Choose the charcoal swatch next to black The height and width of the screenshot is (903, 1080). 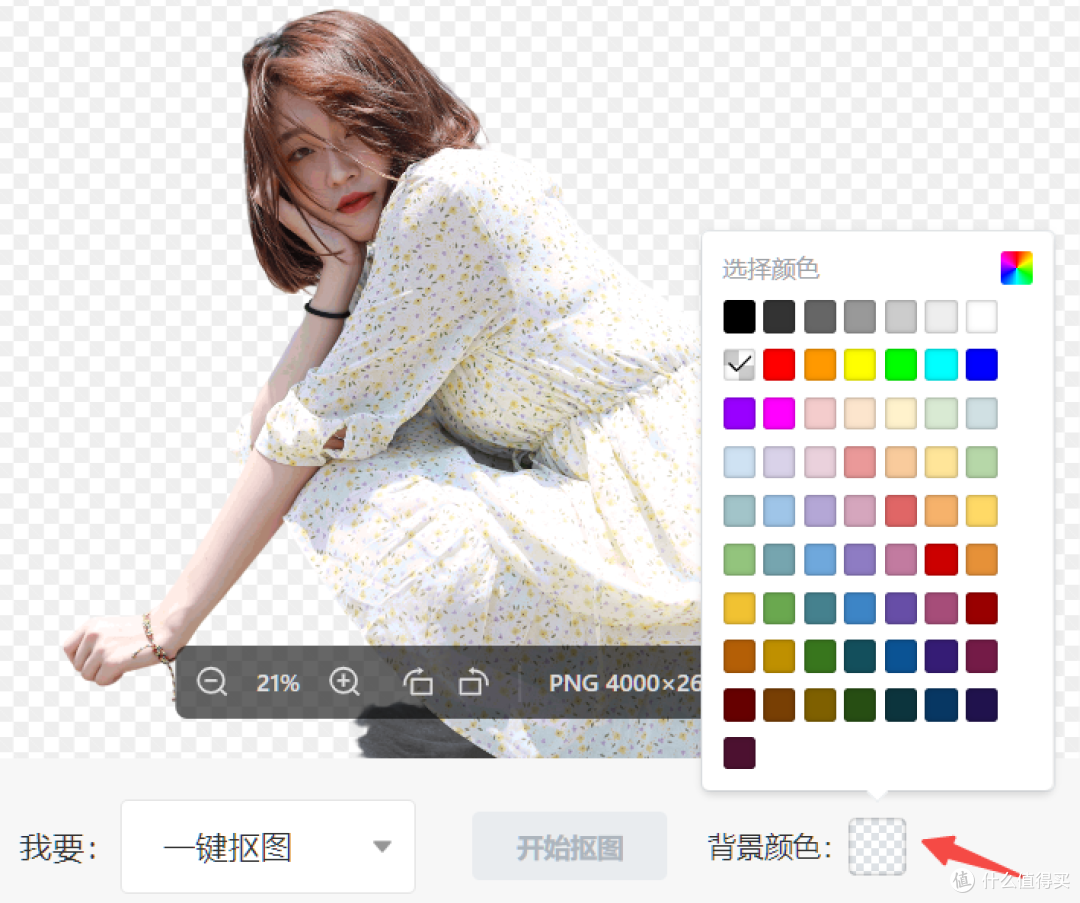click(x=779, y=316)
